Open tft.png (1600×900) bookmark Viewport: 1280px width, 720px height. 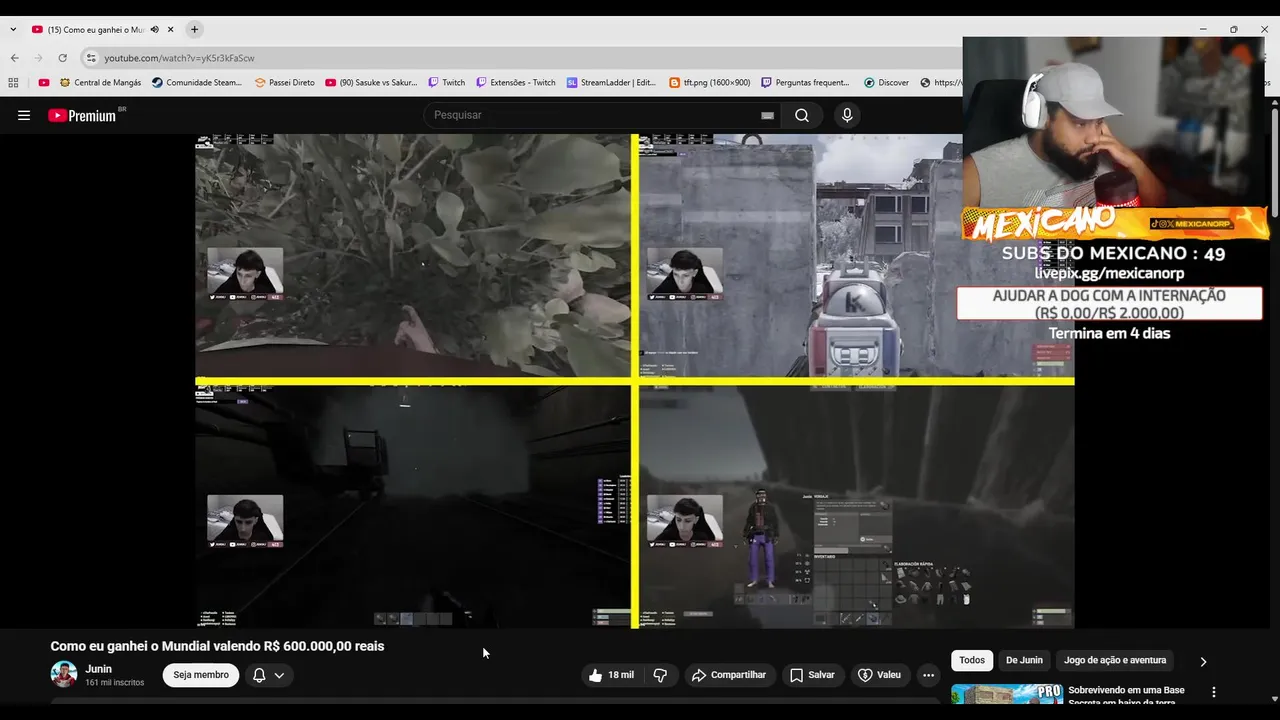(709, 83)
